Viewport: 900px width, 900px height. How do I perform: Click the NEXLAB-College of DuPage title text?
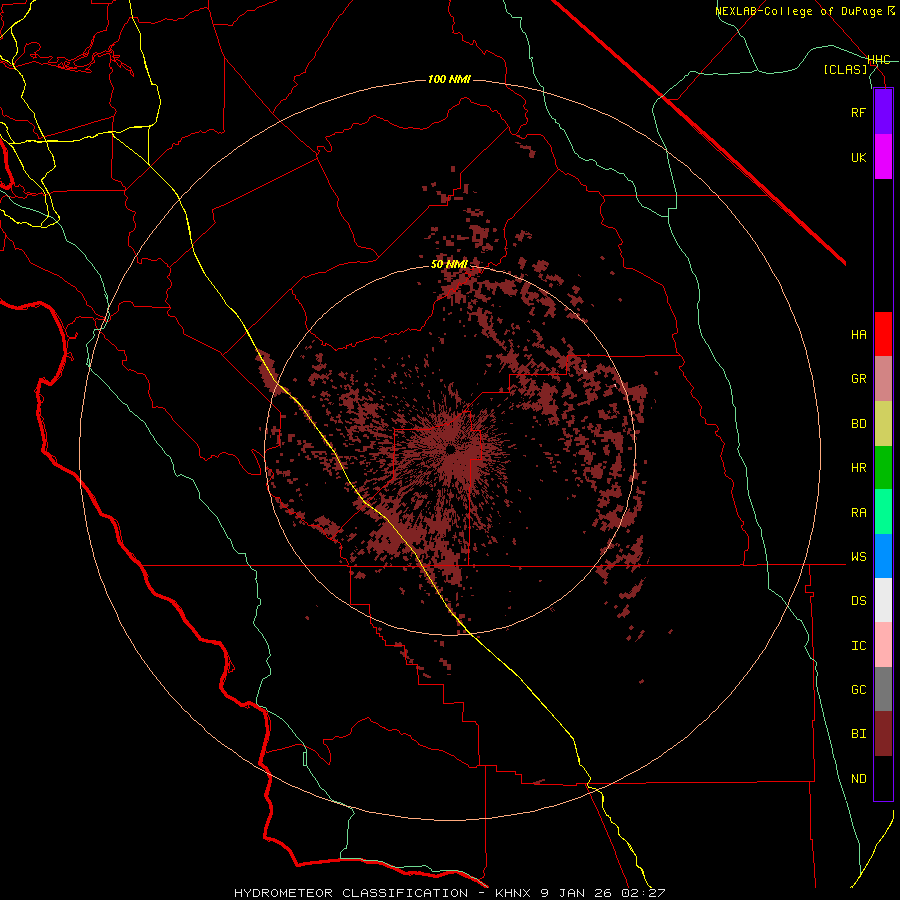pos(798,11)
